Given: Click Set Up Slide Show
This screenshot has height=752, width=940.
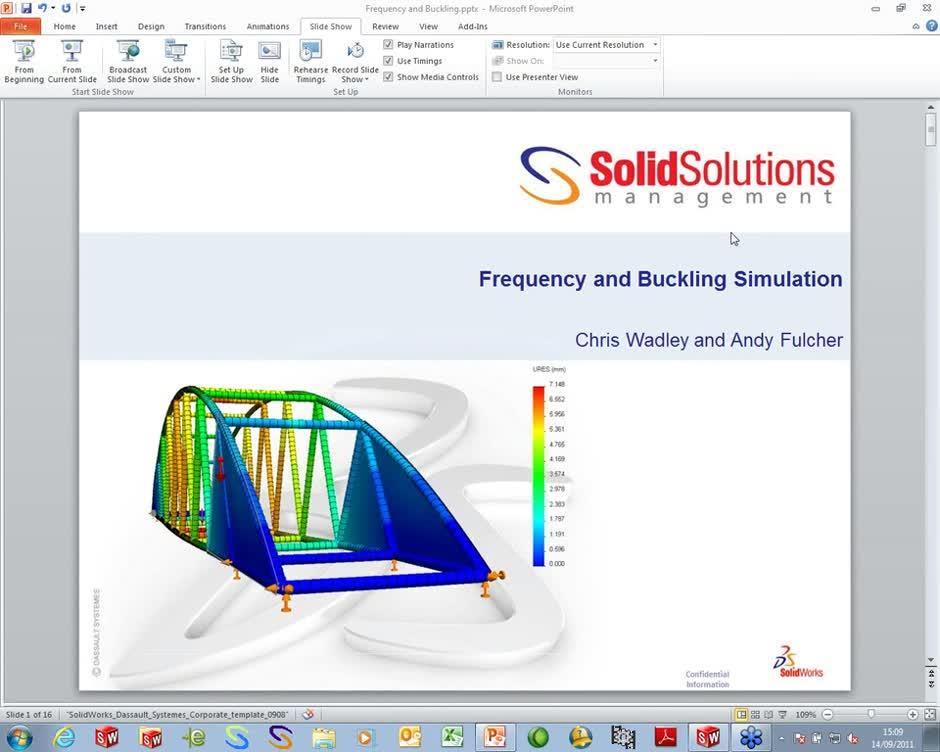Looking at the screenshot, I should (231, 60).
